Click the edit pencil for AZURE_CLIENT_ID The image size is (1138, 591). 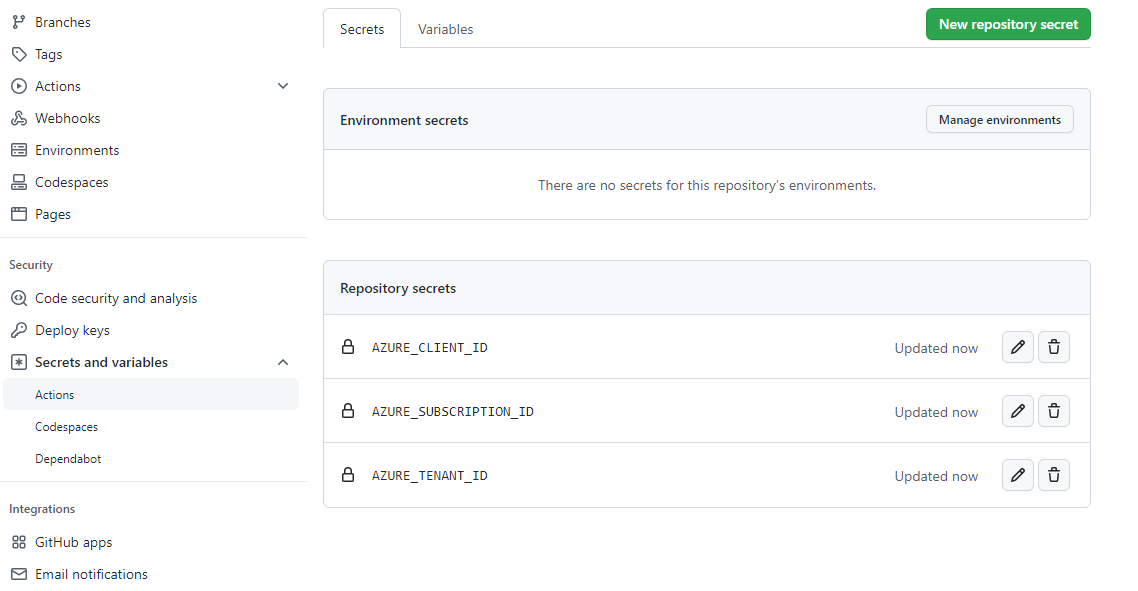(1017, 348)
